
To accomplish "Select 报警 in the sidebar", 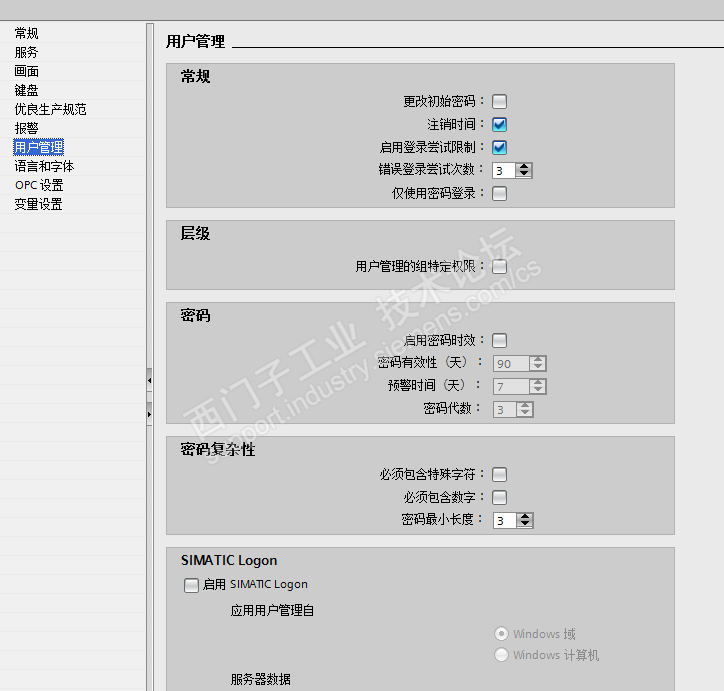I will 26,128.
